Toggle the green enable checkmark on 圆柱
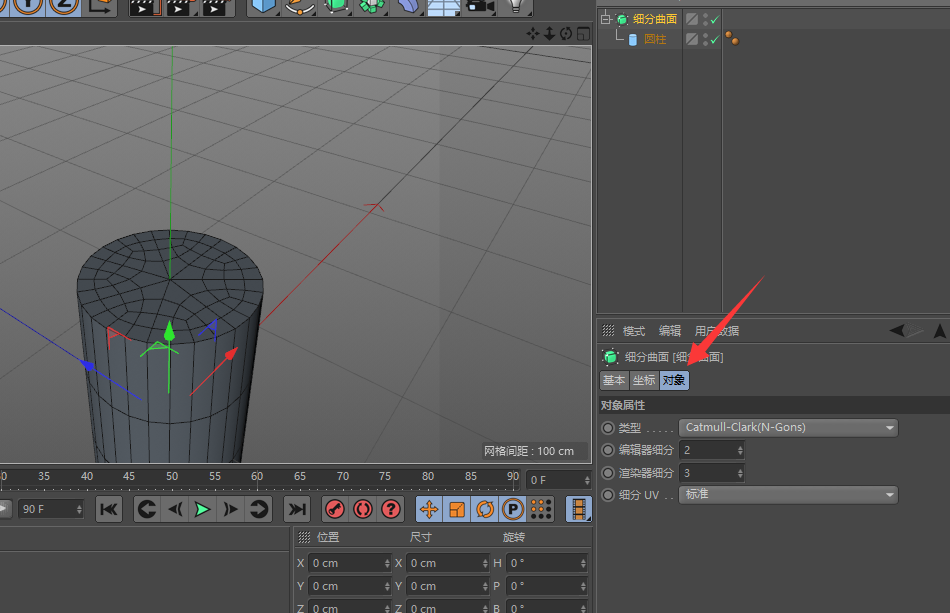950x613 pixels. 714,38
